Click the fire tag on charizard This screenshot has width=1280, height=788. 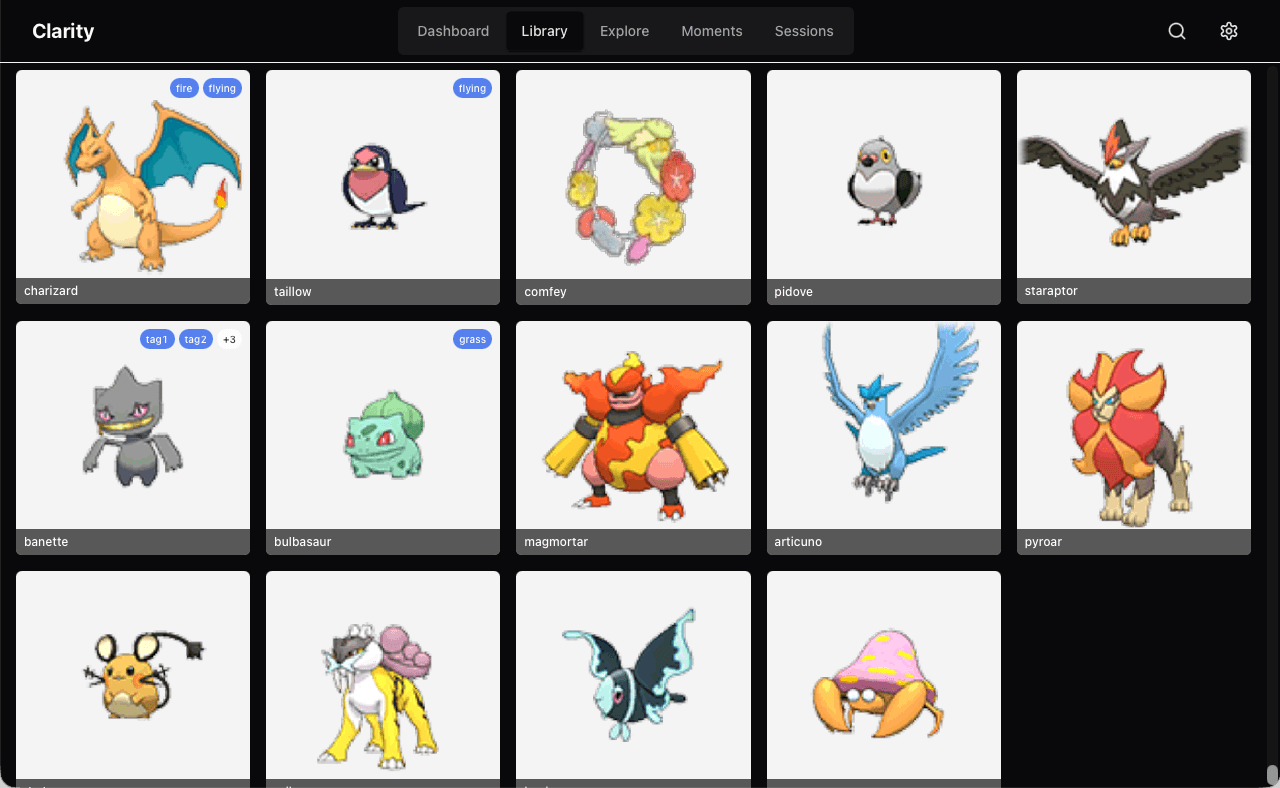tap(184, 88)
